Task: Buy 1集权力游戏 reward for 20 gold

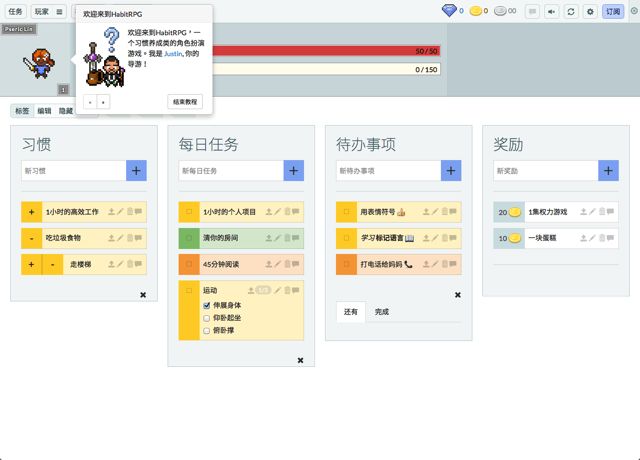Action: (x=509, y=212)
